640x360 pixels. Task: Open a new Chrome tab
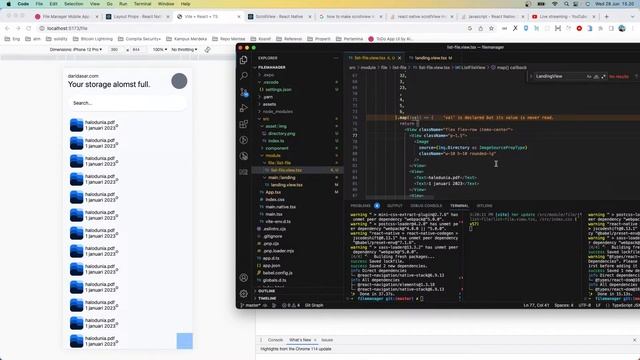607,16
